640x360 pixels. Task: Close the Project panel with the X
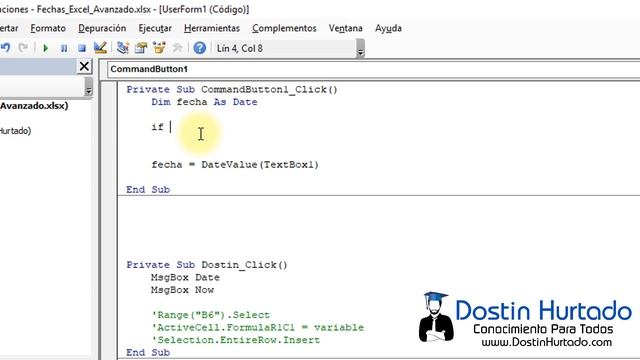(x=84, y=66)
